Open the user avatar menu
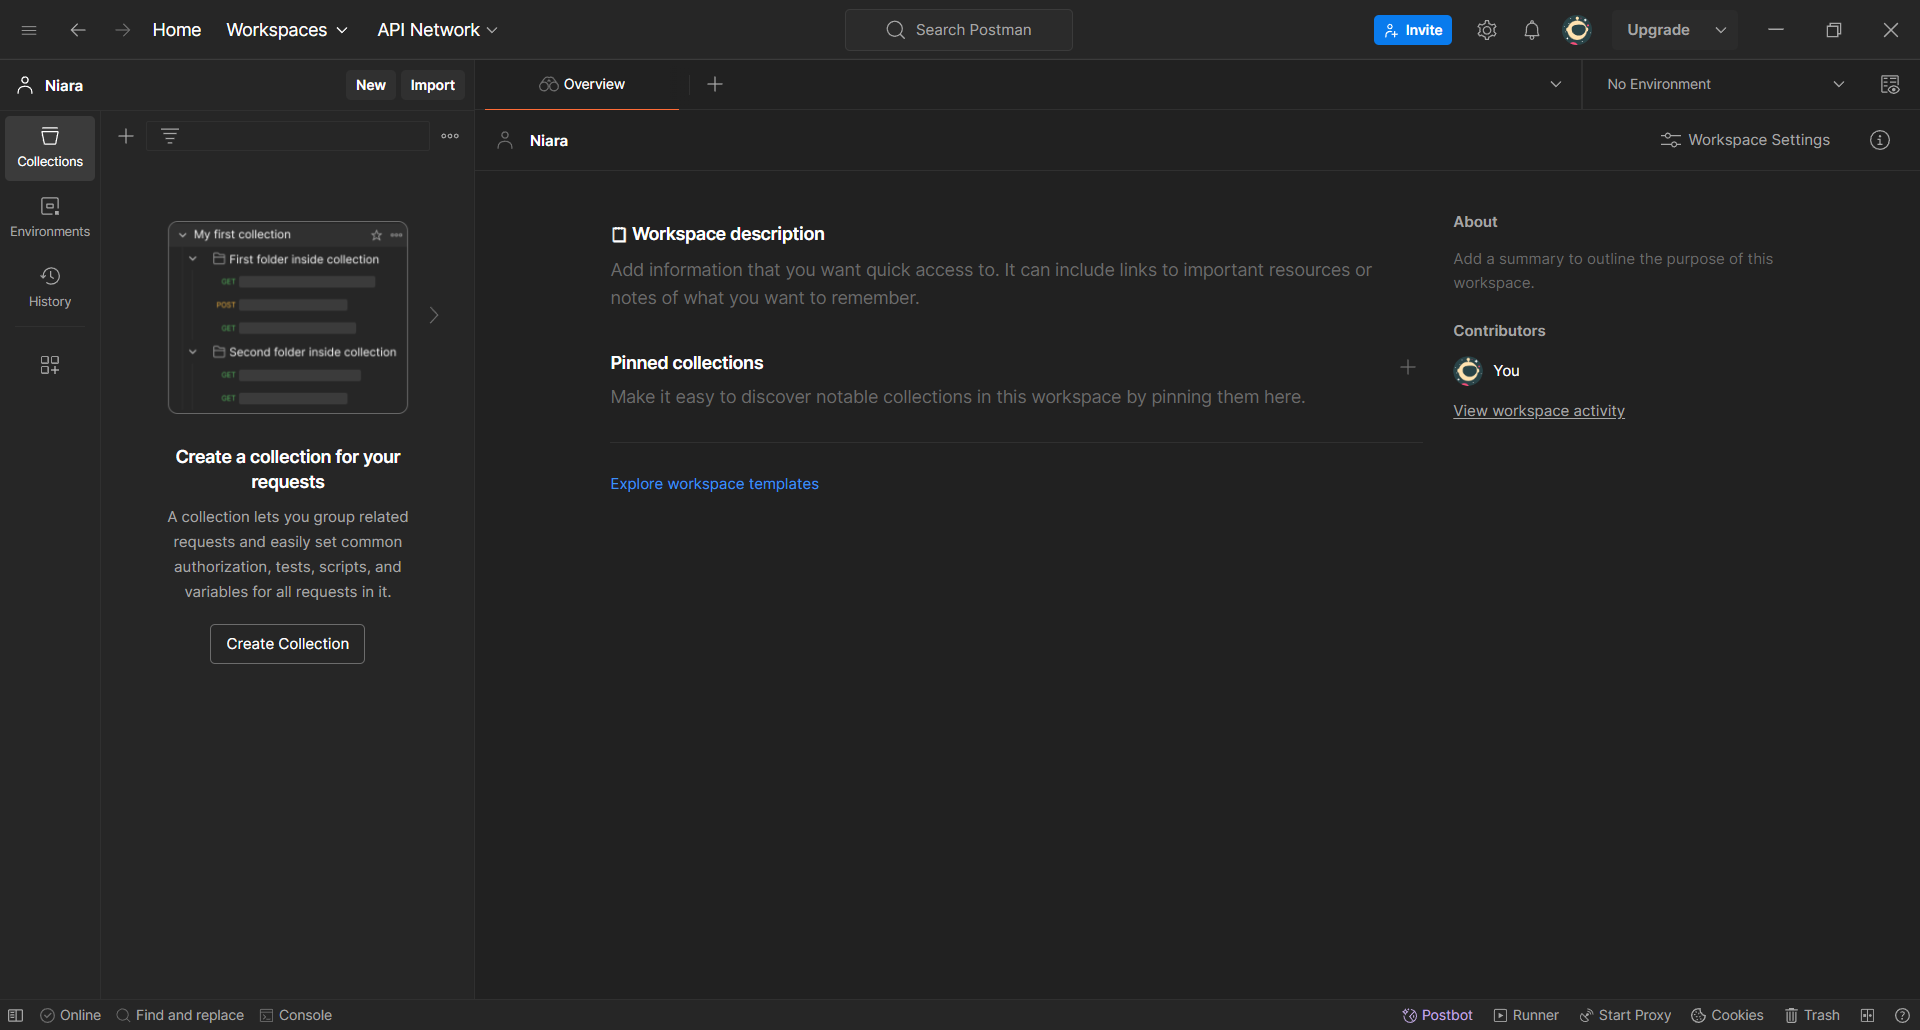This screenshot has width=1920, height=1030. tap(1577, 30)
